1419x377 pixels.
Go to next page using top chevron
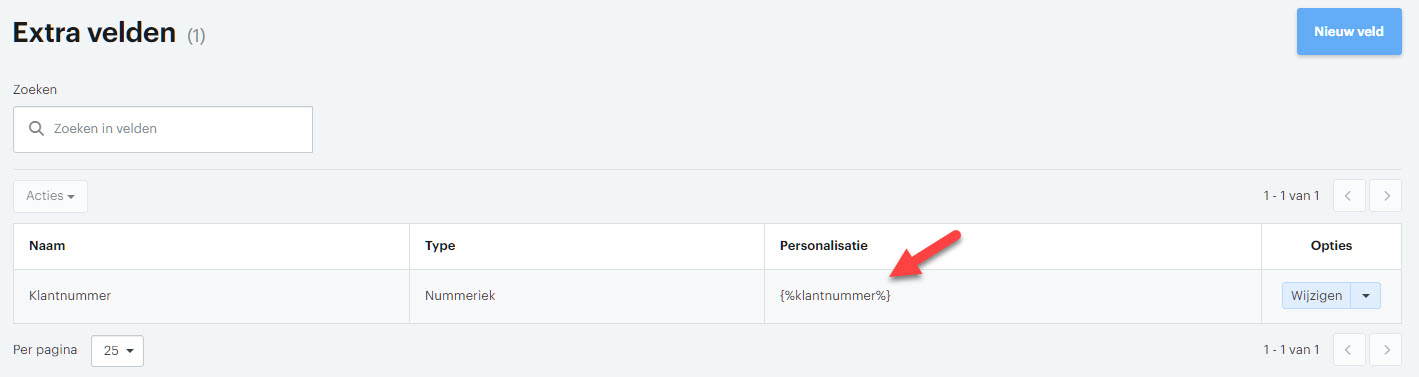(x=1386, y=196)
